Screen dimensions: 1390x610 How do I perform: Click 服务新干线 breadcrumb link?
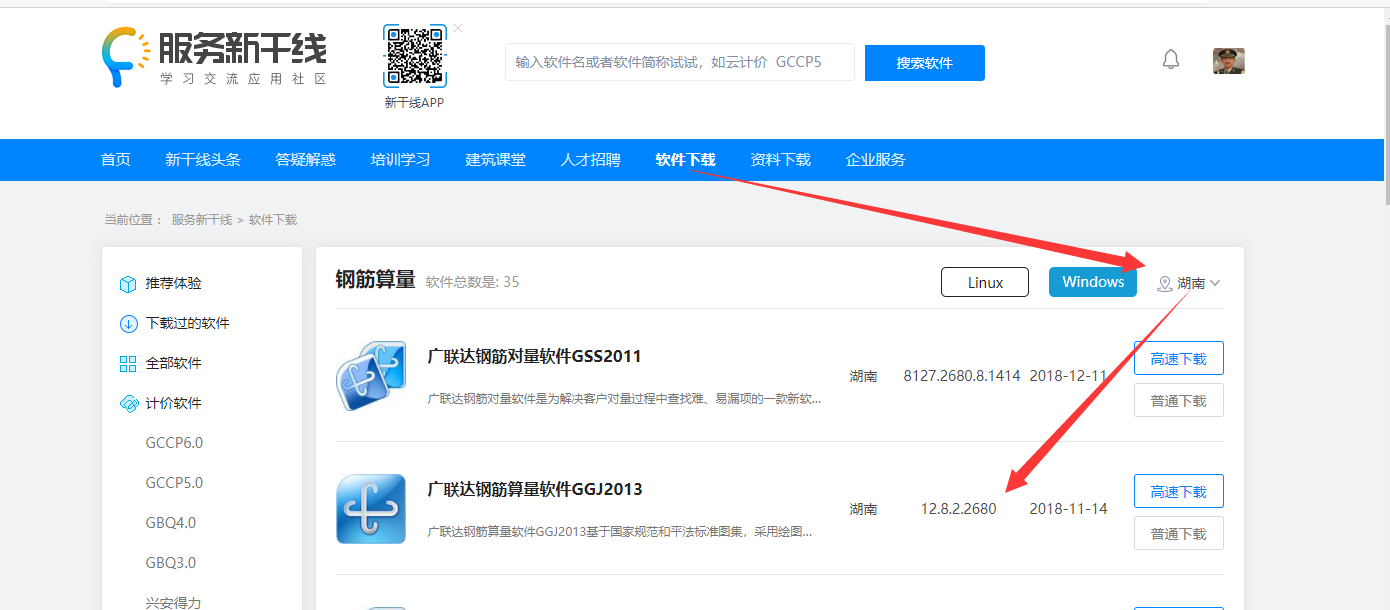pos(202,220)
